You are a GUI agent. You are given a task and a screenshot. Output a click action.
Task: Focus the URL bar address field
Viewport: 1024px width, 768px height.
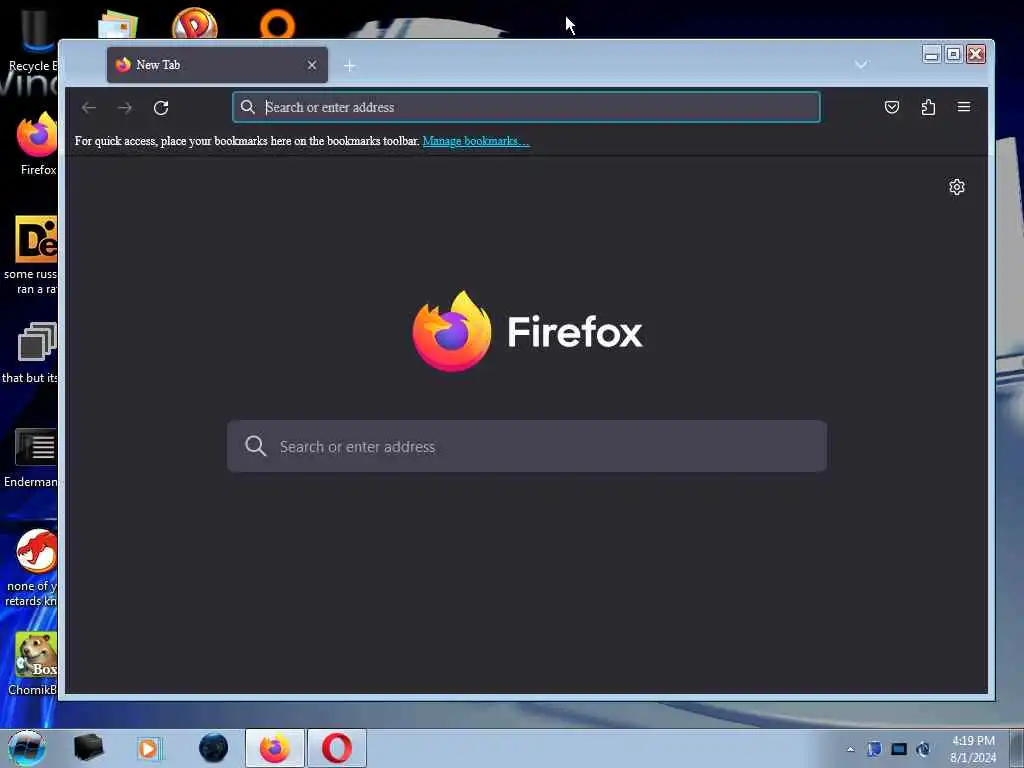pyautogui.click(x=526, y=107)
